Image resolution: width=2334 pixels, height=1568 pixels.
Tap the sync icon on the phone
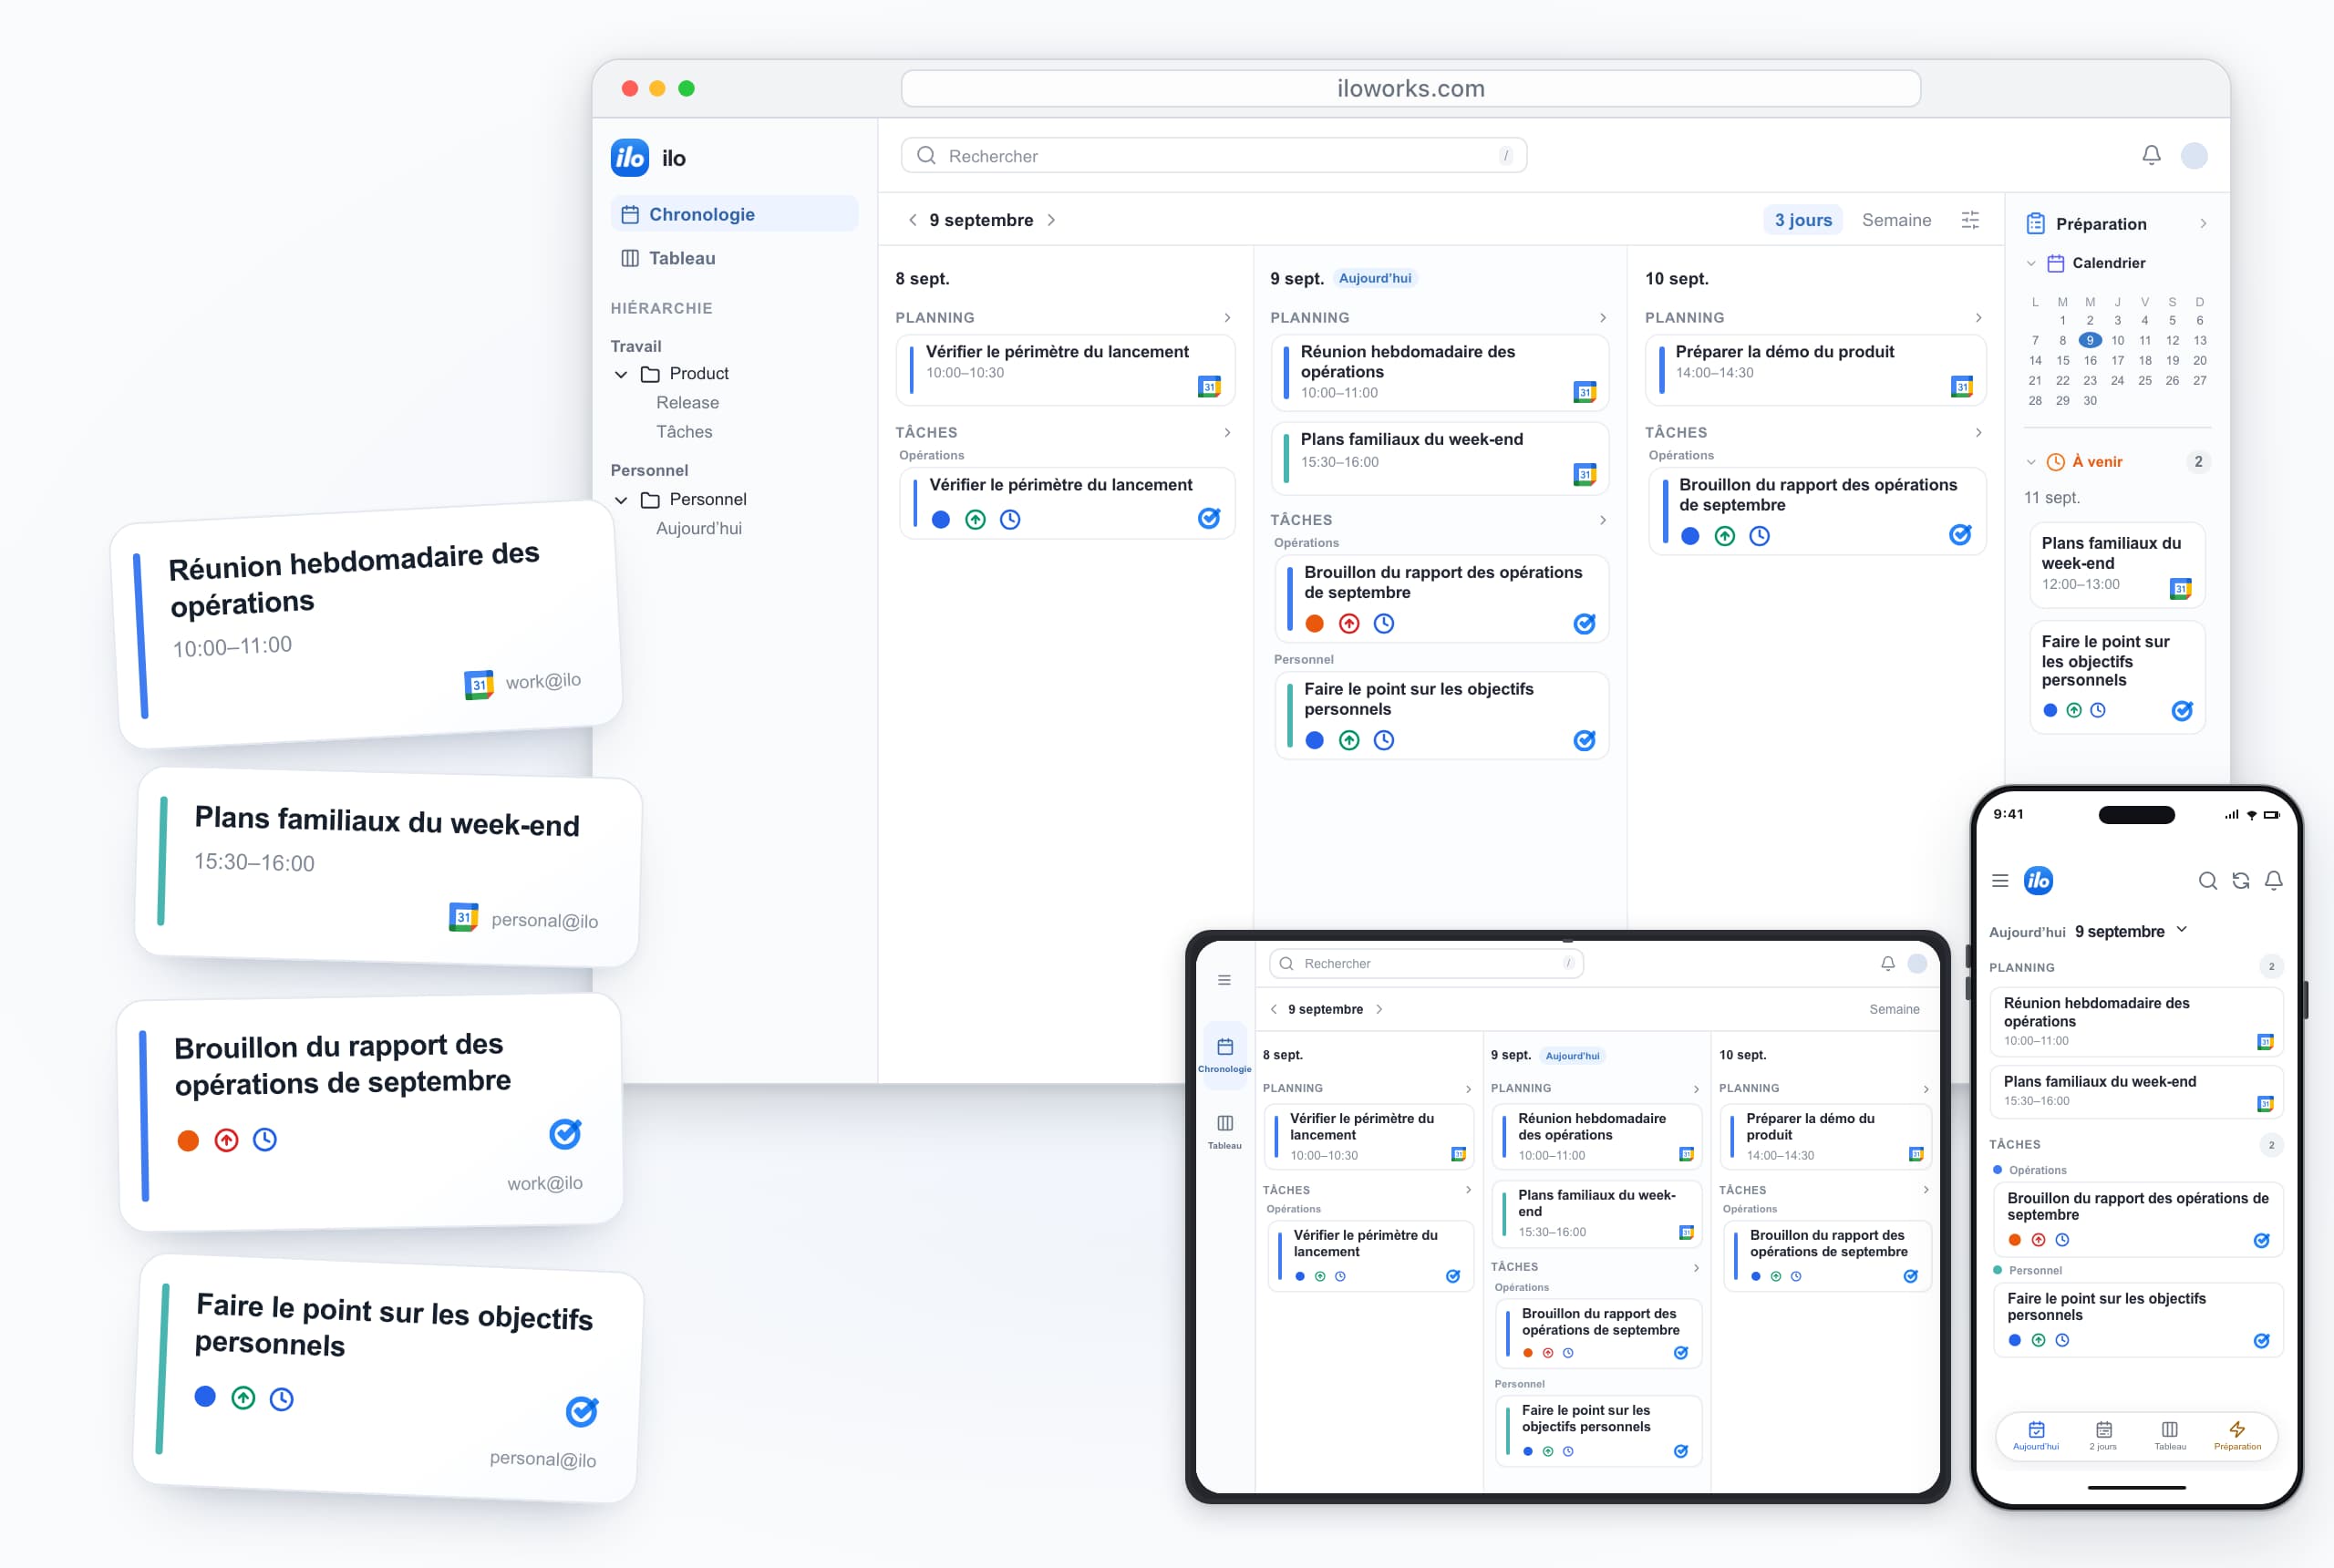(x=2241, y=881)
